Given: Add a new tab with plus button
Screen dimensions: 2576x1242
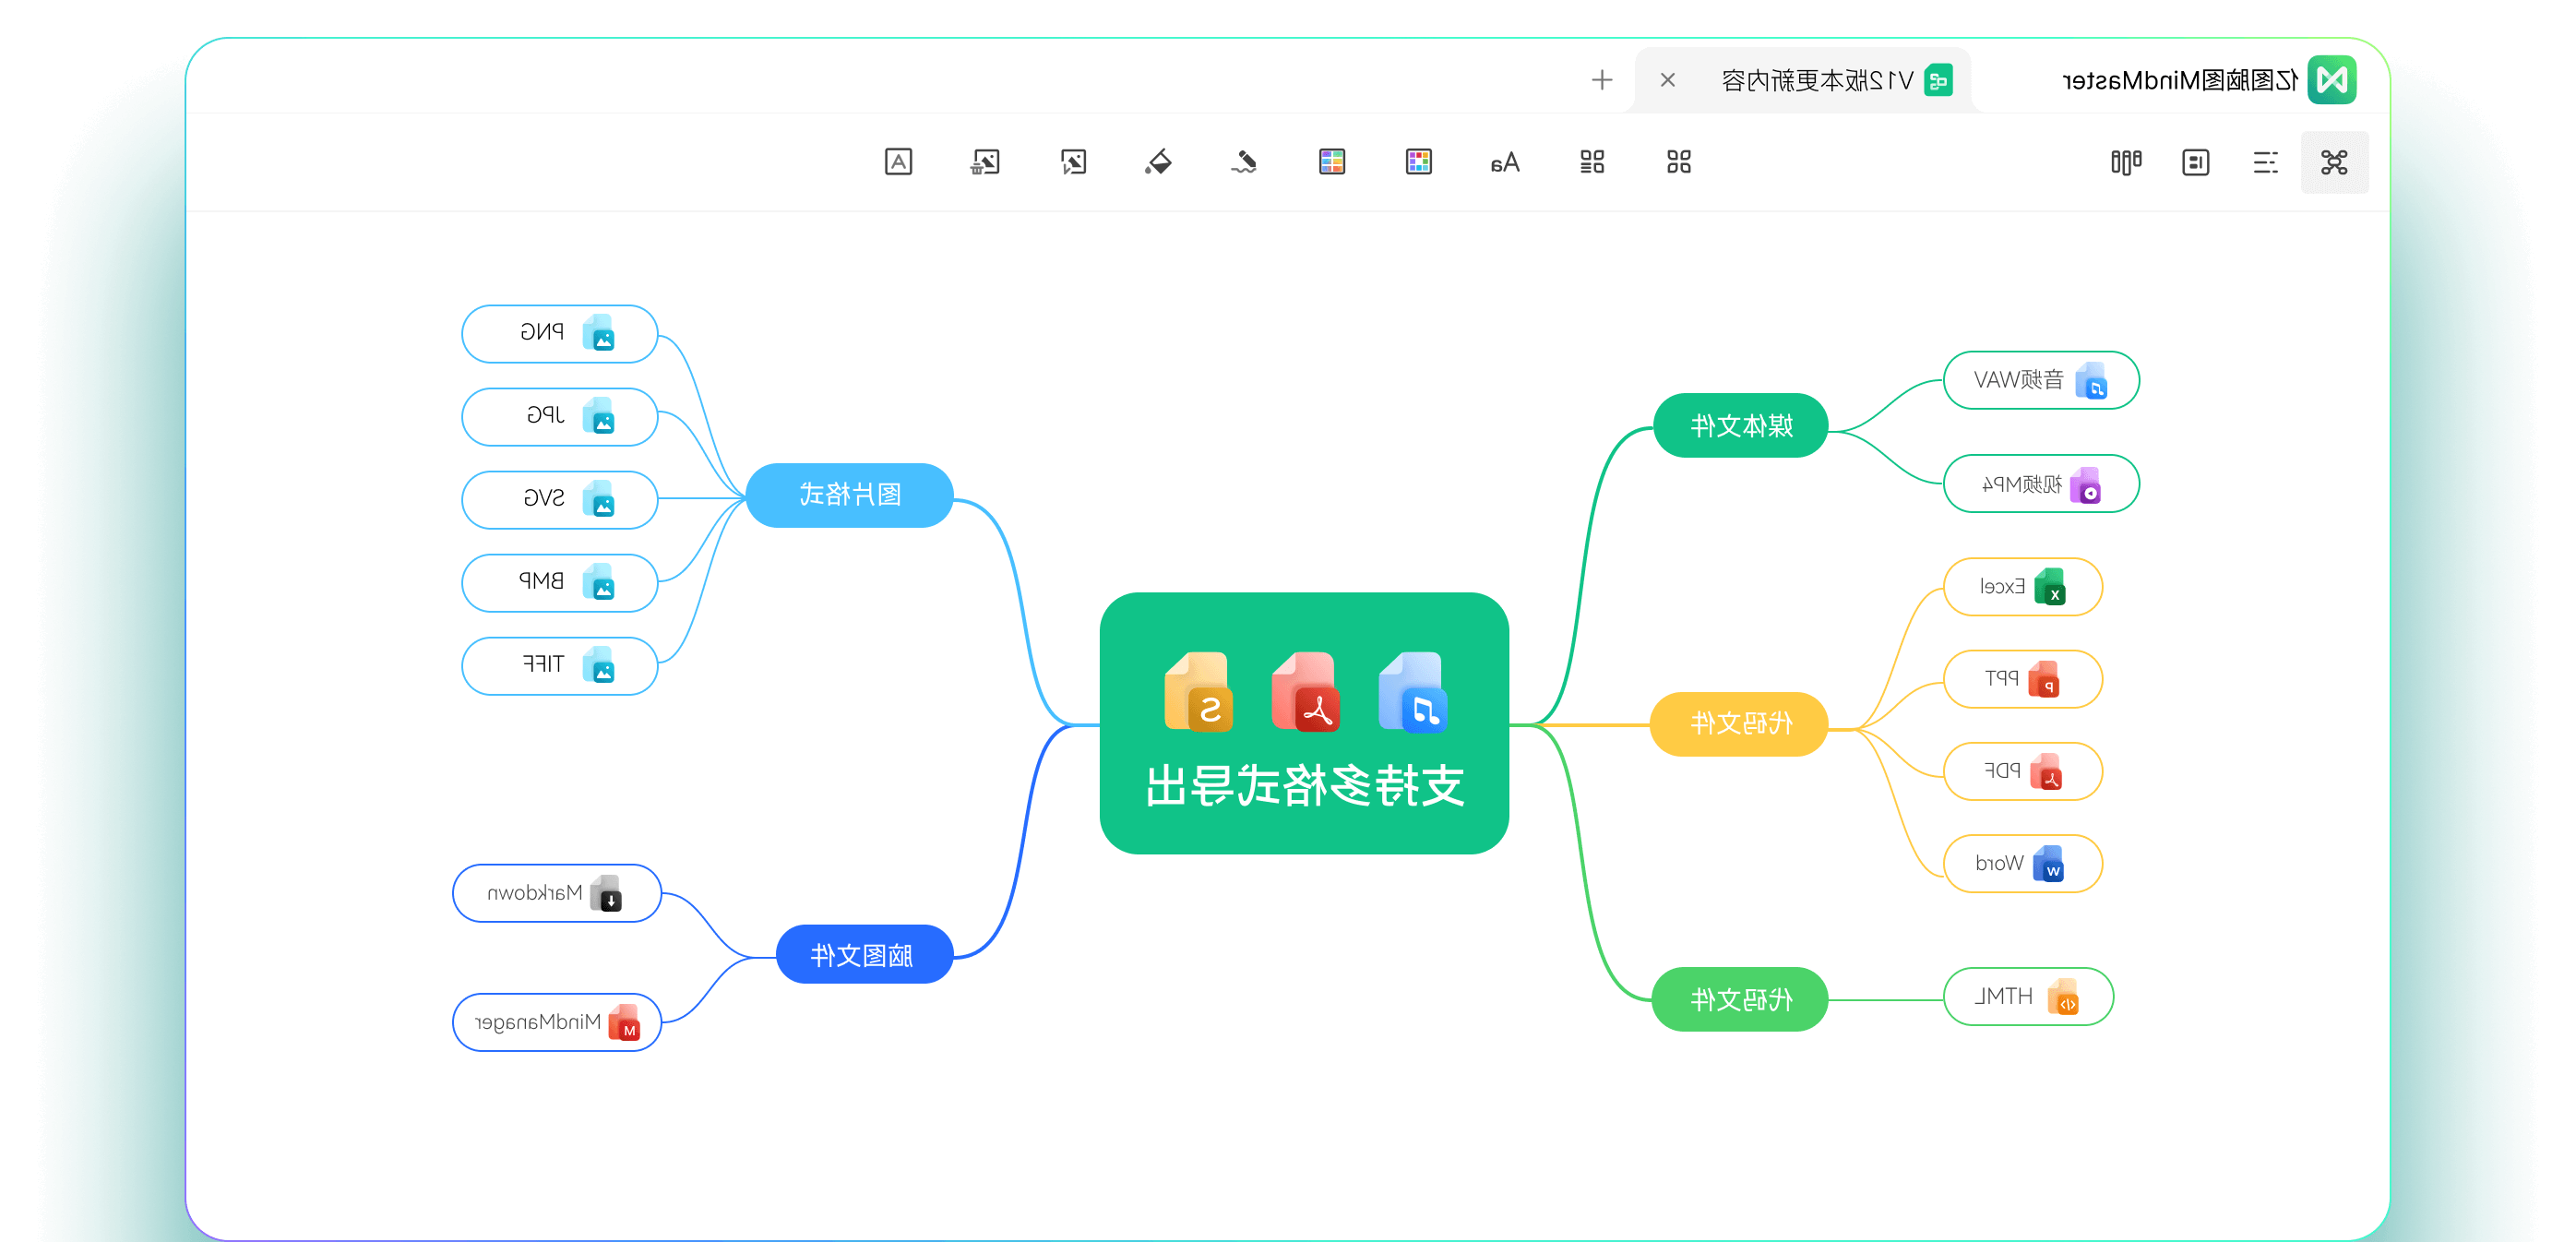Looking at the screenshot, I should 1602,80.
